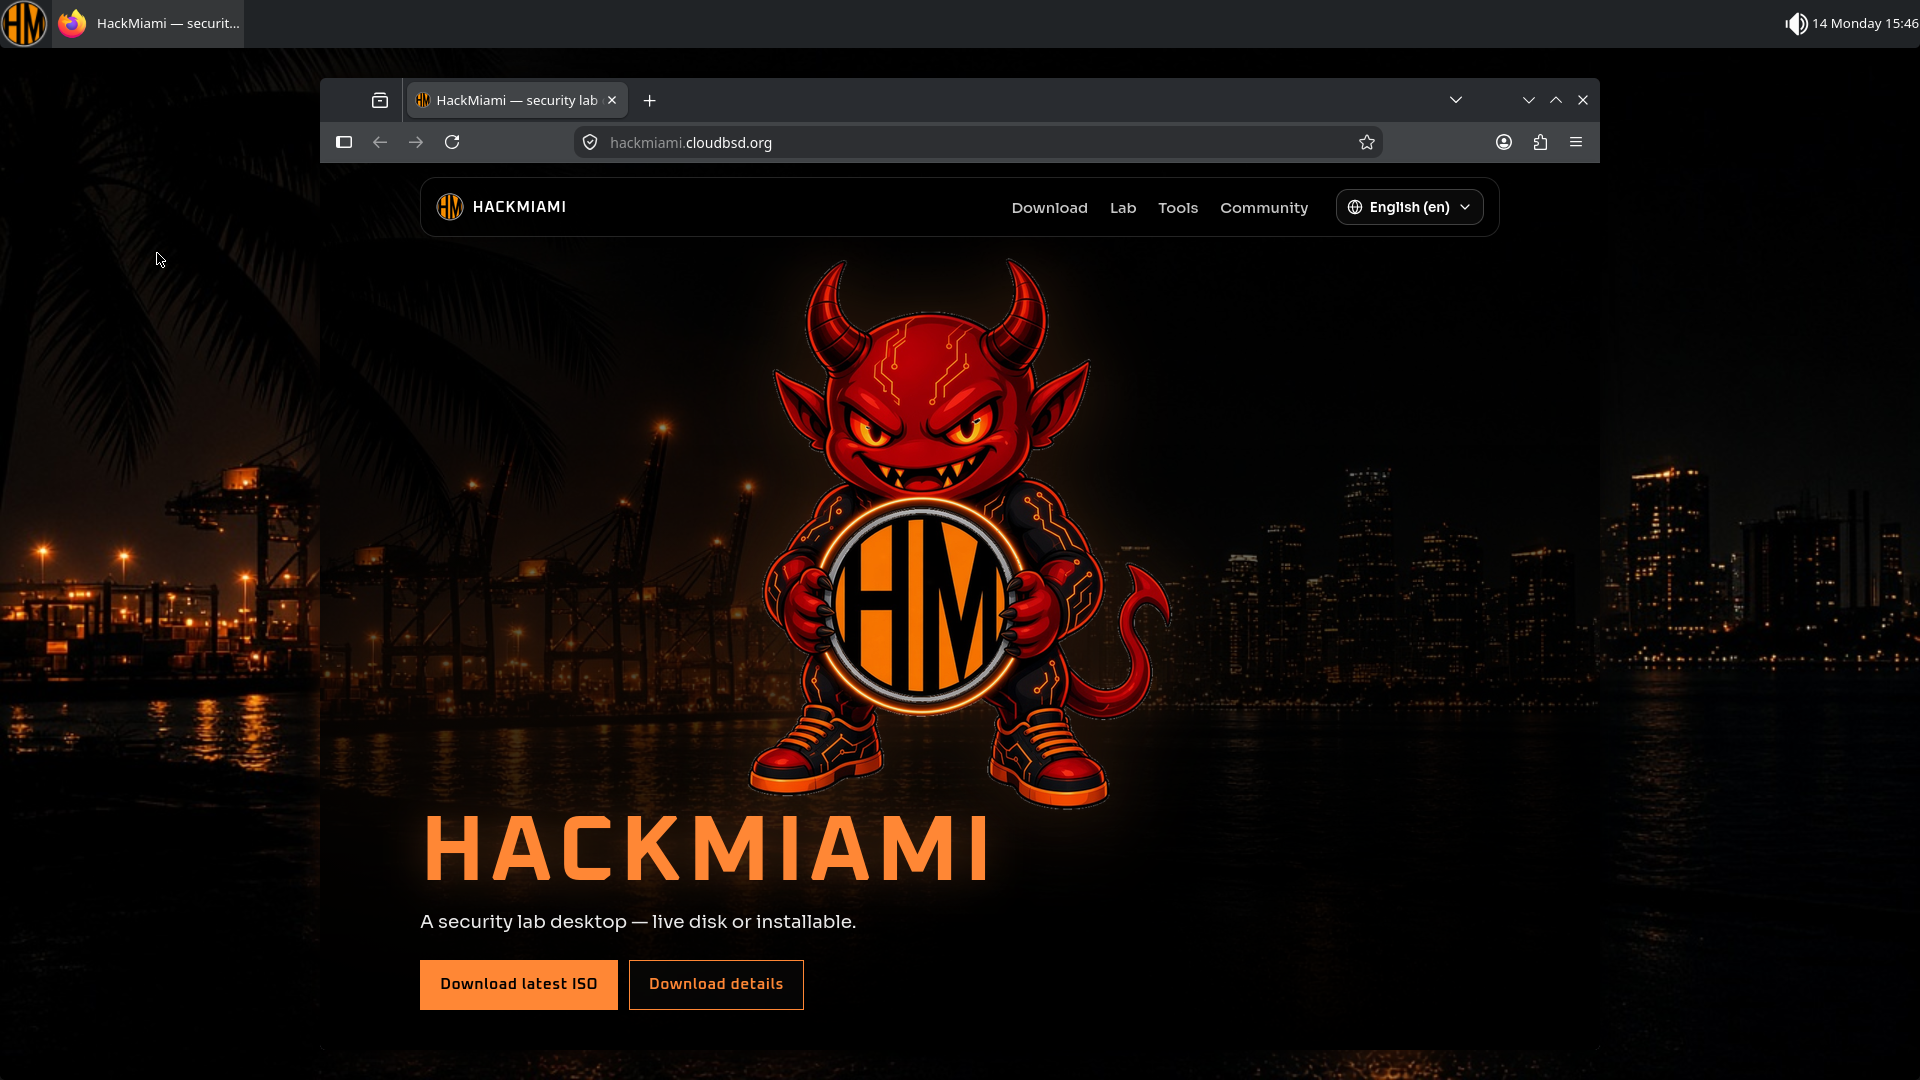
Task: Open the Firefox account icon
Action: coord(1504,142)
